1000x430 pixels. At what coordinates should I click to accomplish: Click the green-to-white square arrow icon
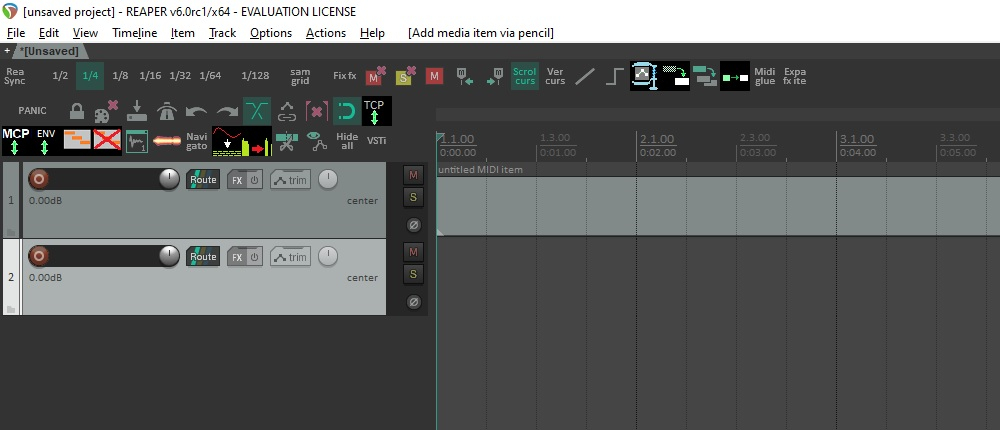[735, 76]
